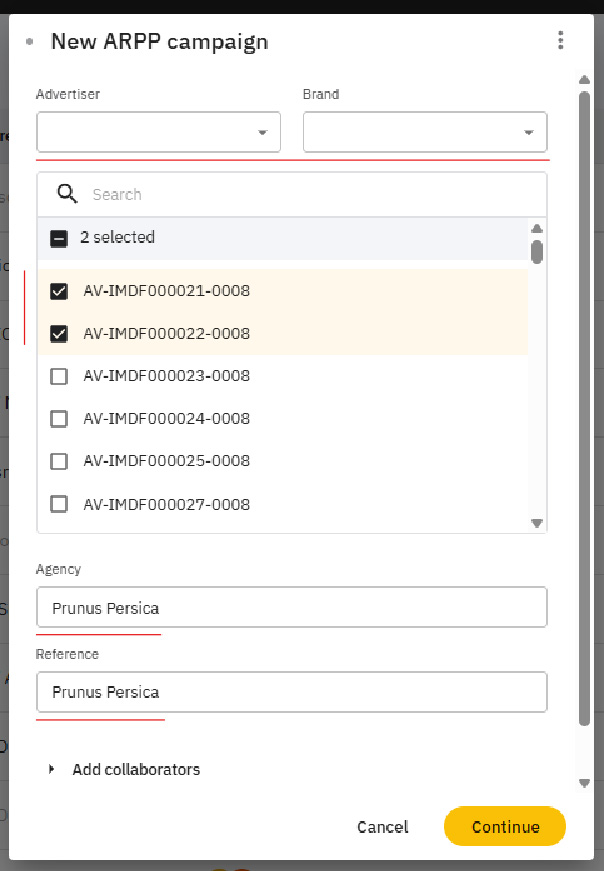Check AV-IMDF000023-0008 checkbox
Viewport: 604px width, 871px height.
coord(59,376)
